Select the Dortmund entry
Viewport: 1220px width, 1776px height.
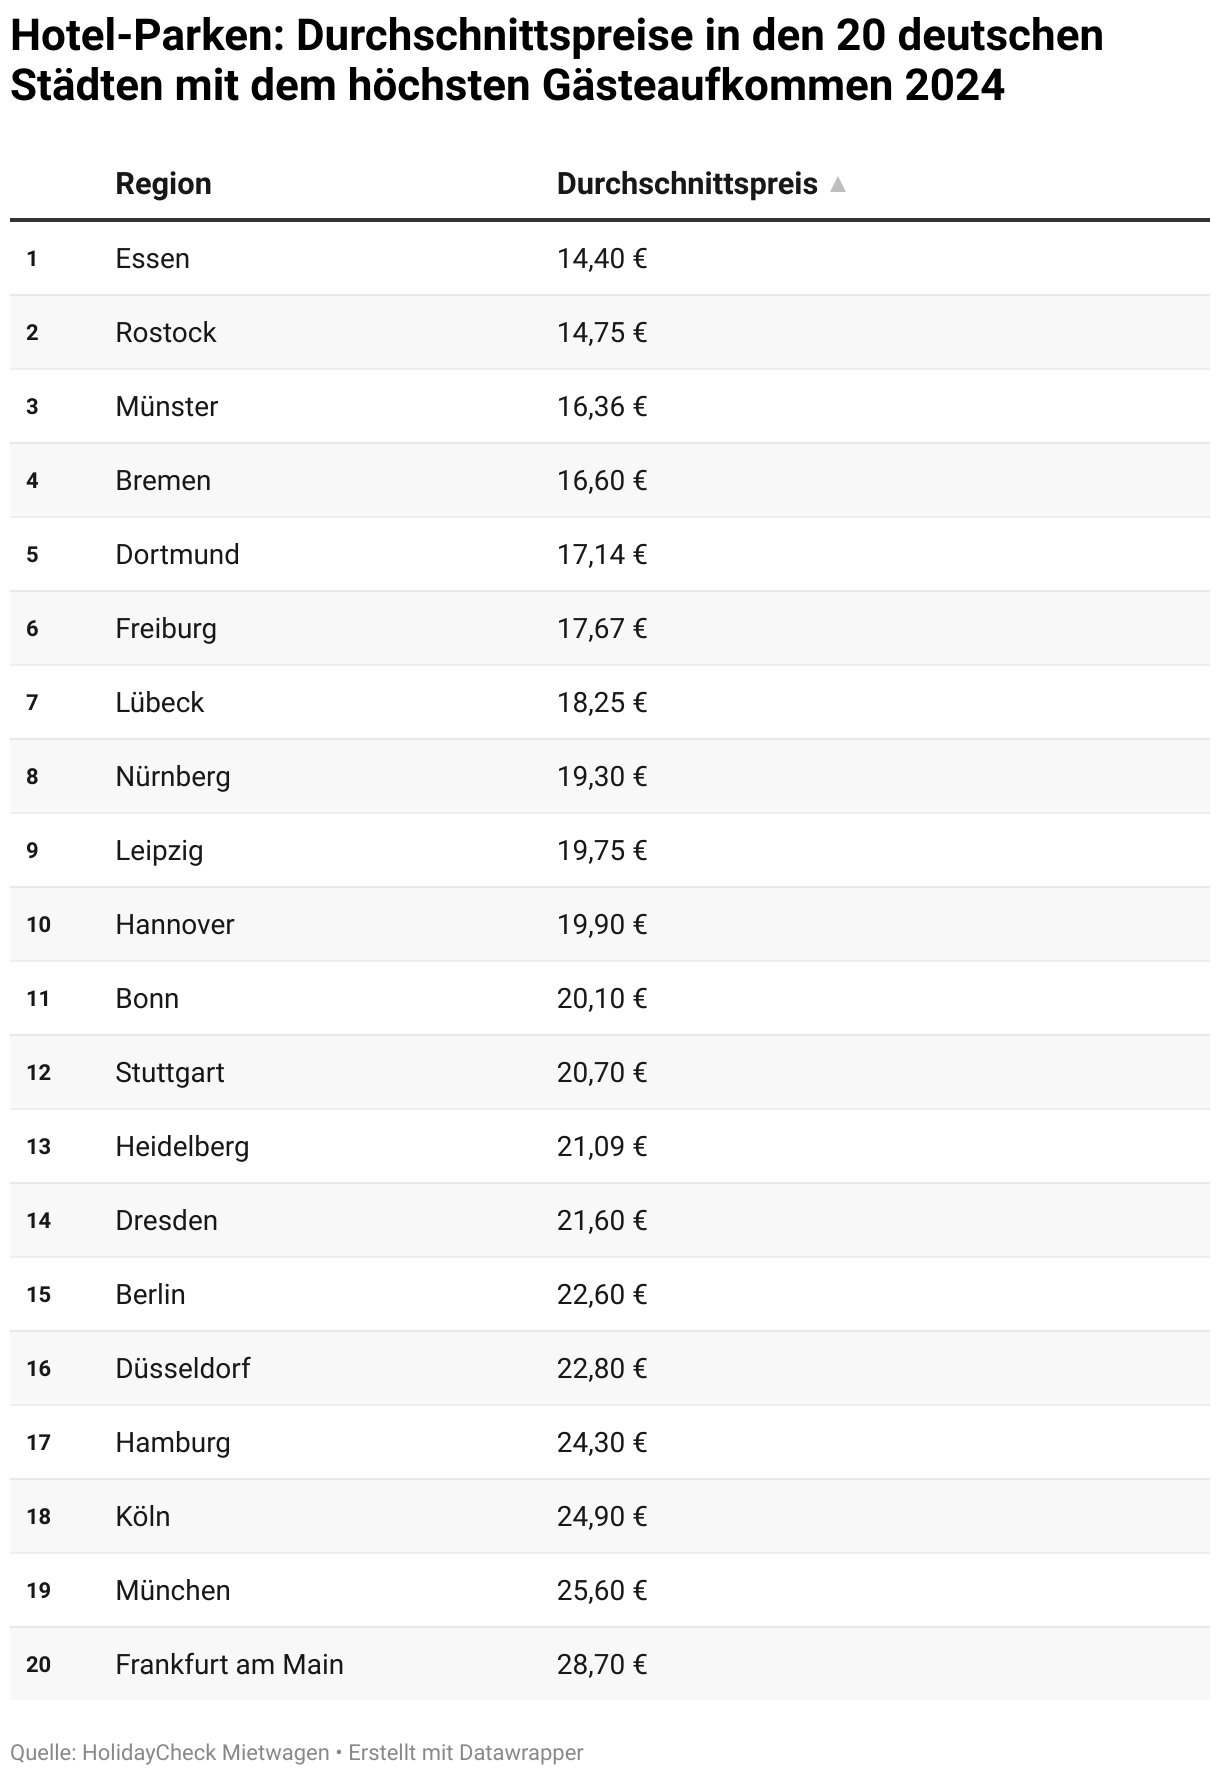pyautogui.click(x=177, y=555)
